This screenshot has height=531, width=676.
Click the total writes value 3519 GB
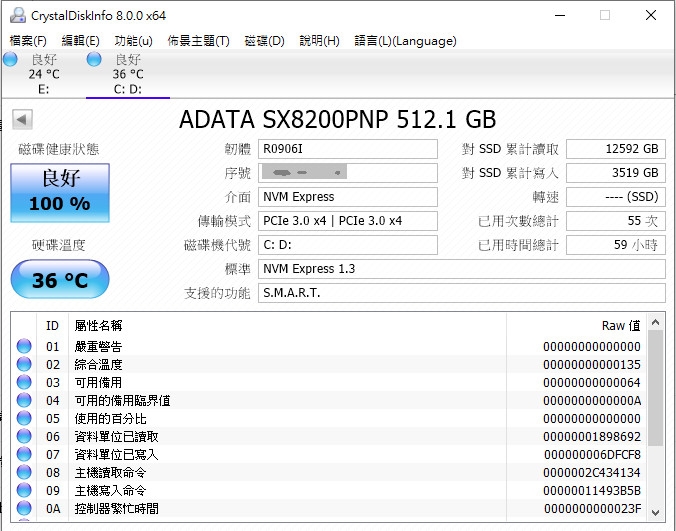616,173
